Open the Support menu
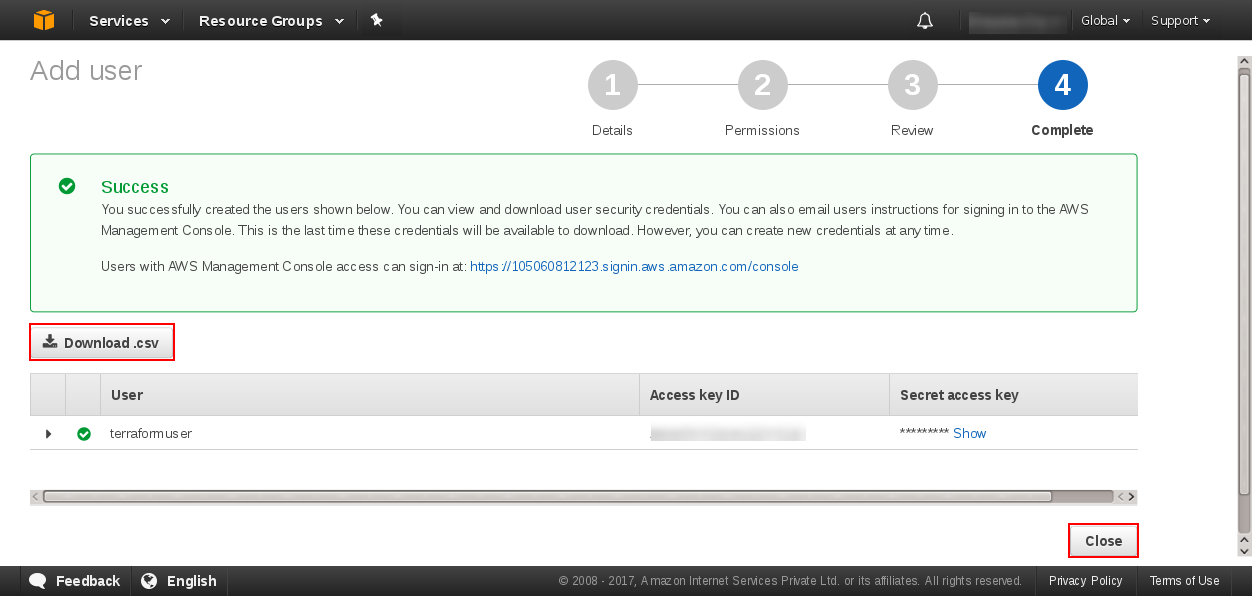The image size is (1252, 596). coord(1180,21)
